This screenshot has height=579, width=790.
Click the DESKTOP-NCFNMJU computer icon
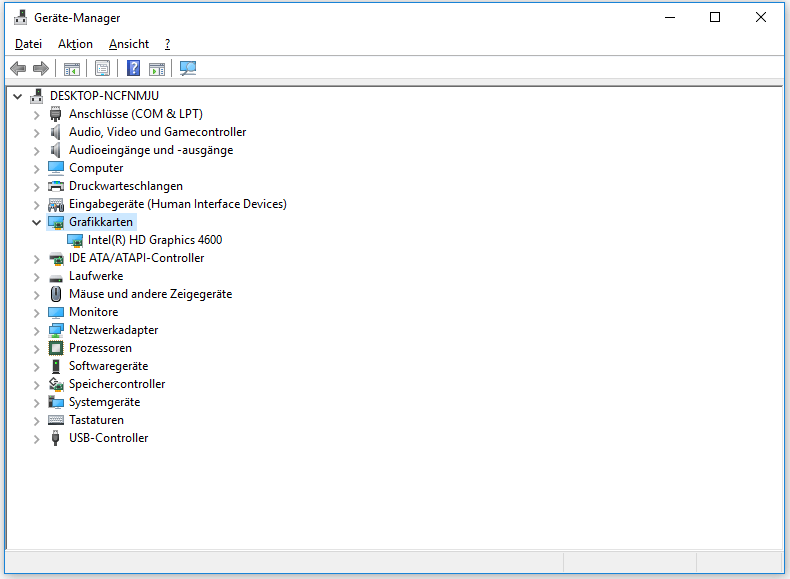36,96
